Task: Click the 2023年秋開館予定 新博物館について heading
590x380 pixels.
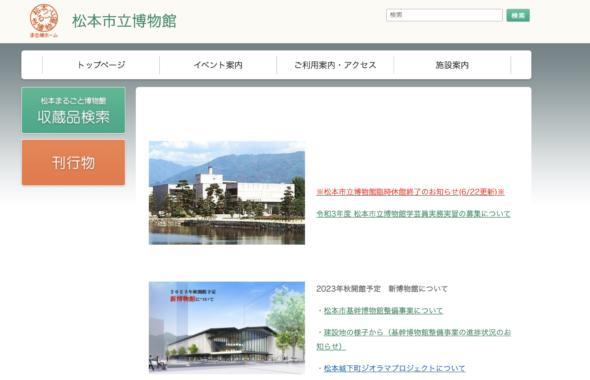Action: point(382,289)
